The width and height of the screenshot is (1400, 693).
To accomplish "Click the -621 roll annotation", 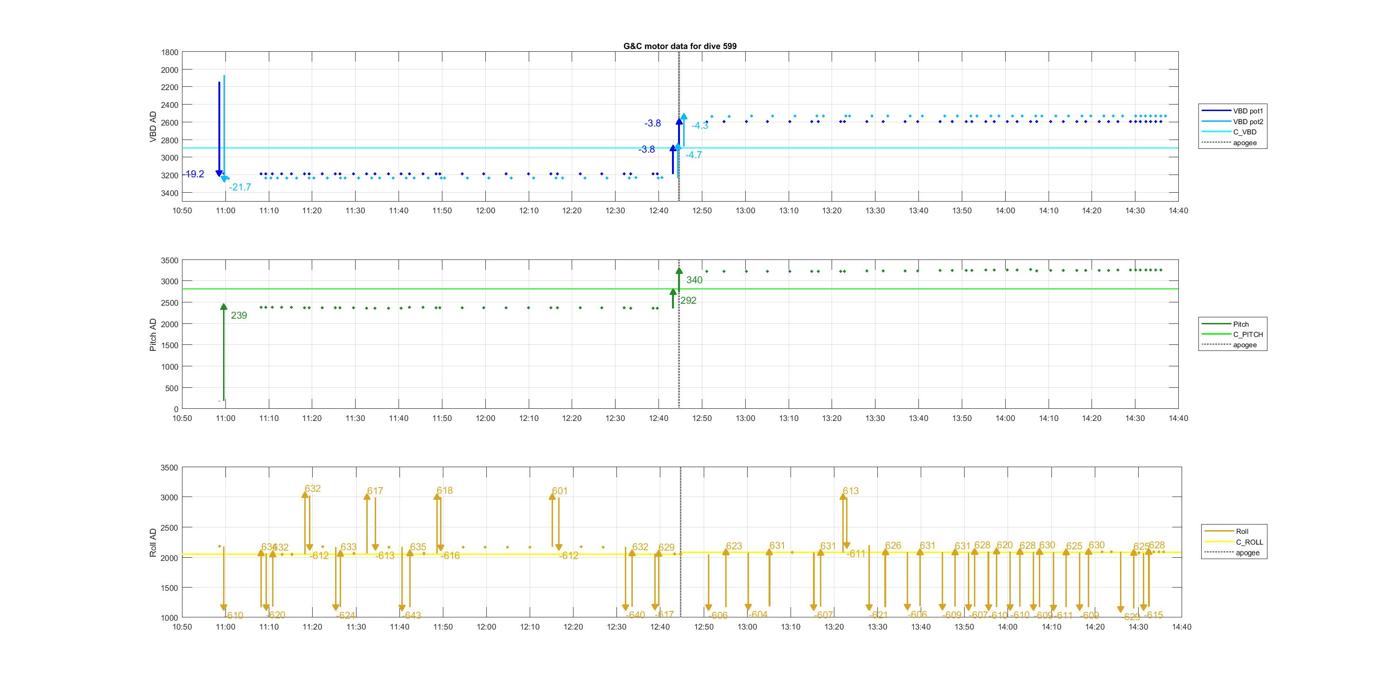I will click(x=878, y=615).
